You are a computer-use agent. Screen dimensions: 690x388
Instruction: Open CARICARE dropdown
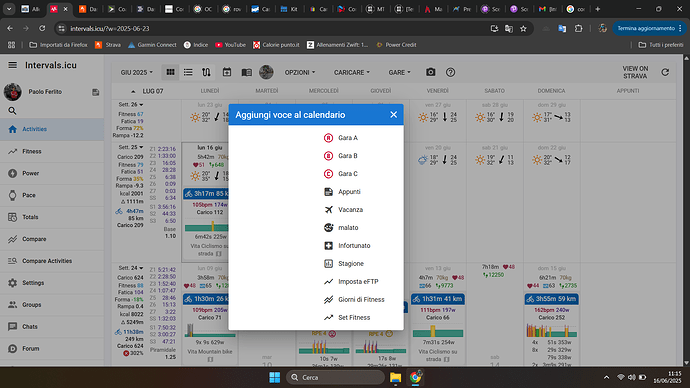351,73
